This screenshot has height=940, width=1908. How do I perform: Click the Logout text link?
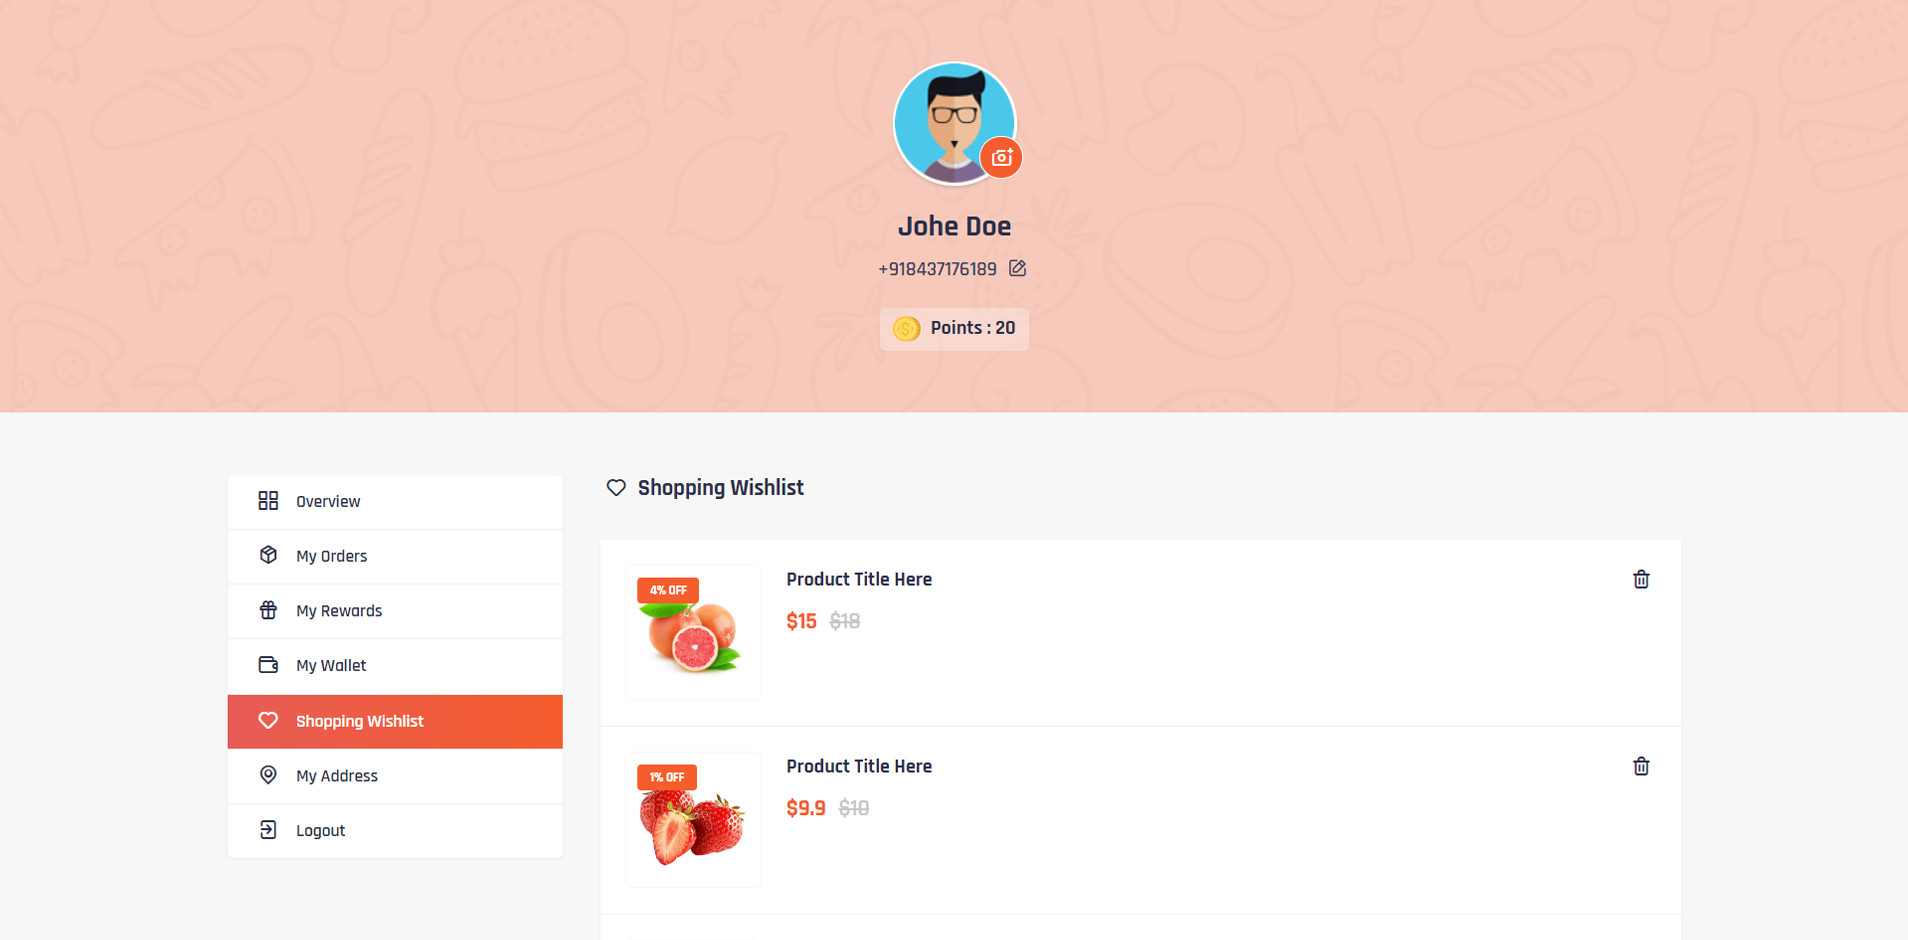tap(320, 831)
